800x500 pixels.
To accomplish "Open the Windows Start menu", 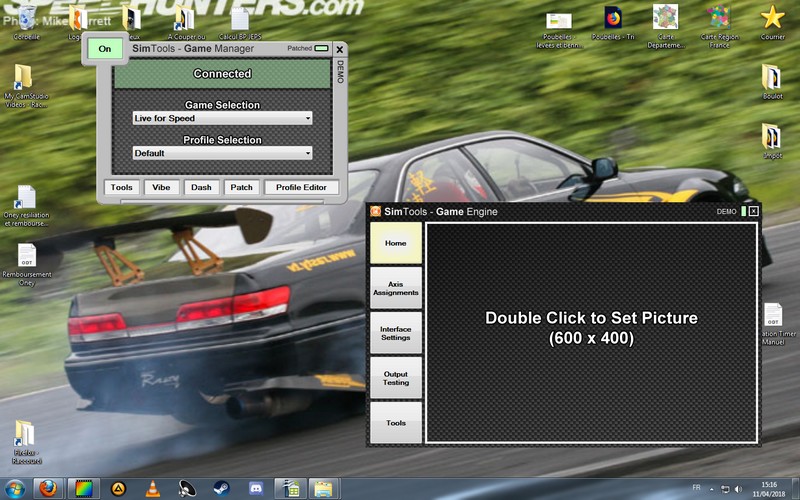I will pyautogui.click(x=15, y=489).
